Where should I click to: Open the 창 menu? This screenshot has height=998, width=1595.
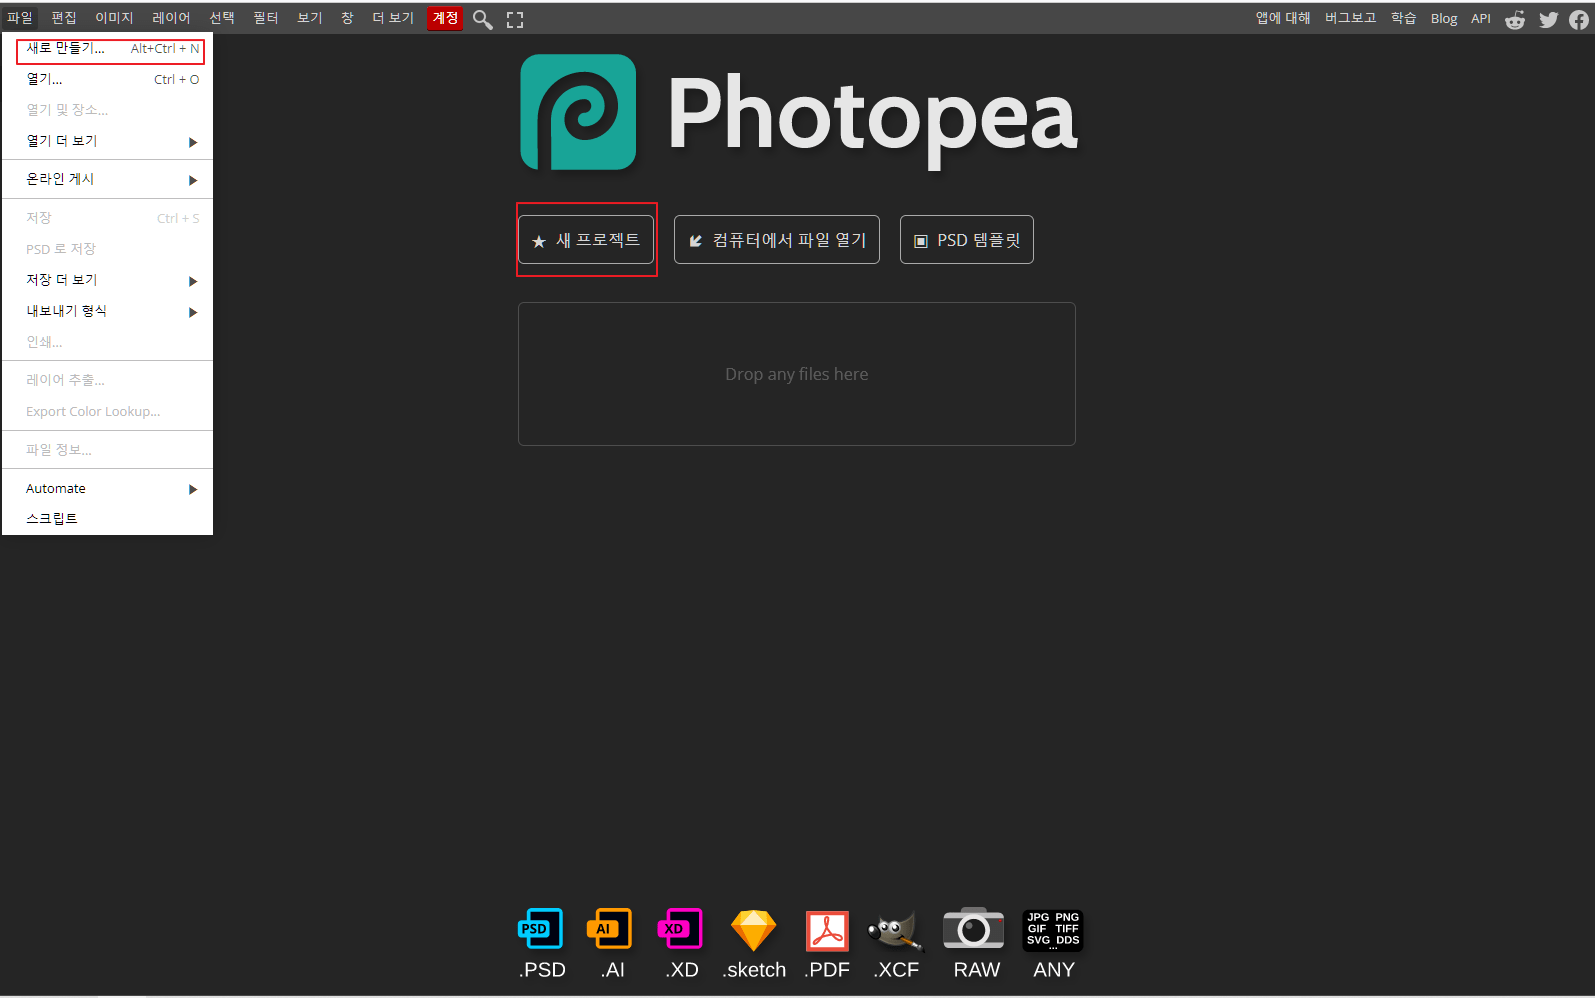coord(347,18)
